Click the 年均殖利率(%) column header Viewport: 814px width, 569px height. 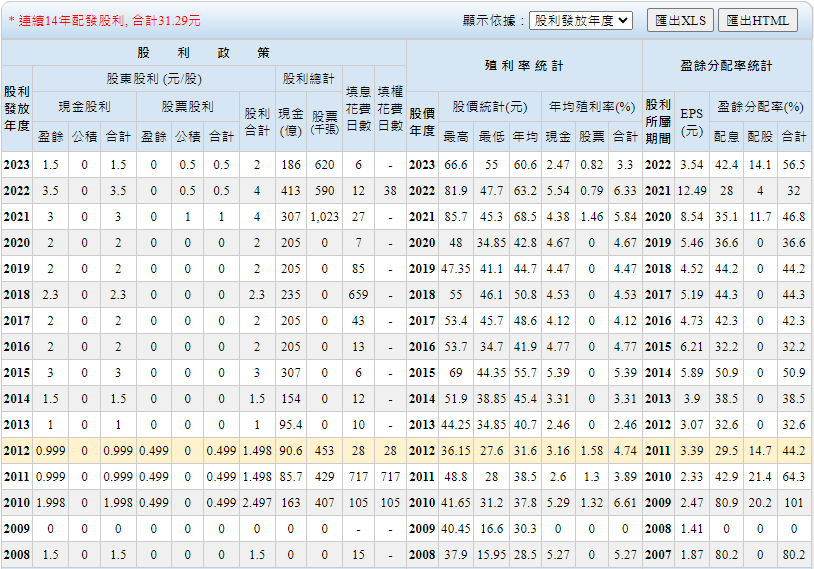pos(592,106)
